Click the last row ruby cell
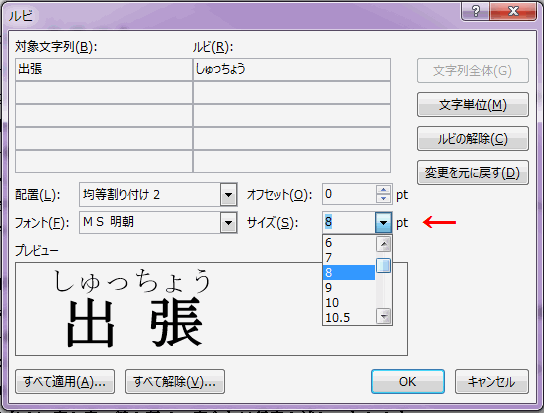 (x=292, y=161)
